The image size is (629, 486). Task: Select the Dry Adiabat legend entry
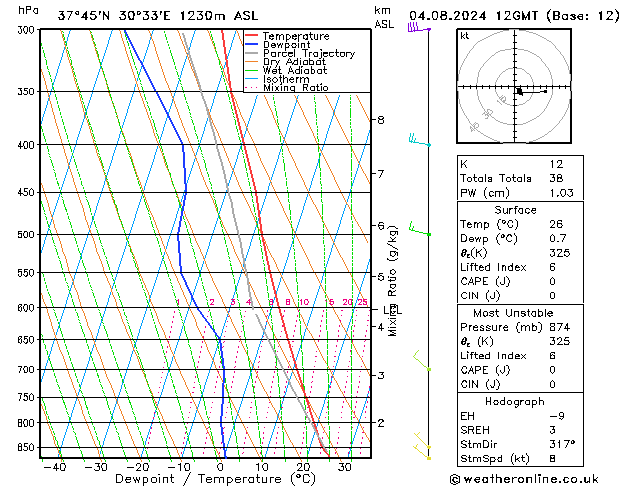click(x=293, y=63)
